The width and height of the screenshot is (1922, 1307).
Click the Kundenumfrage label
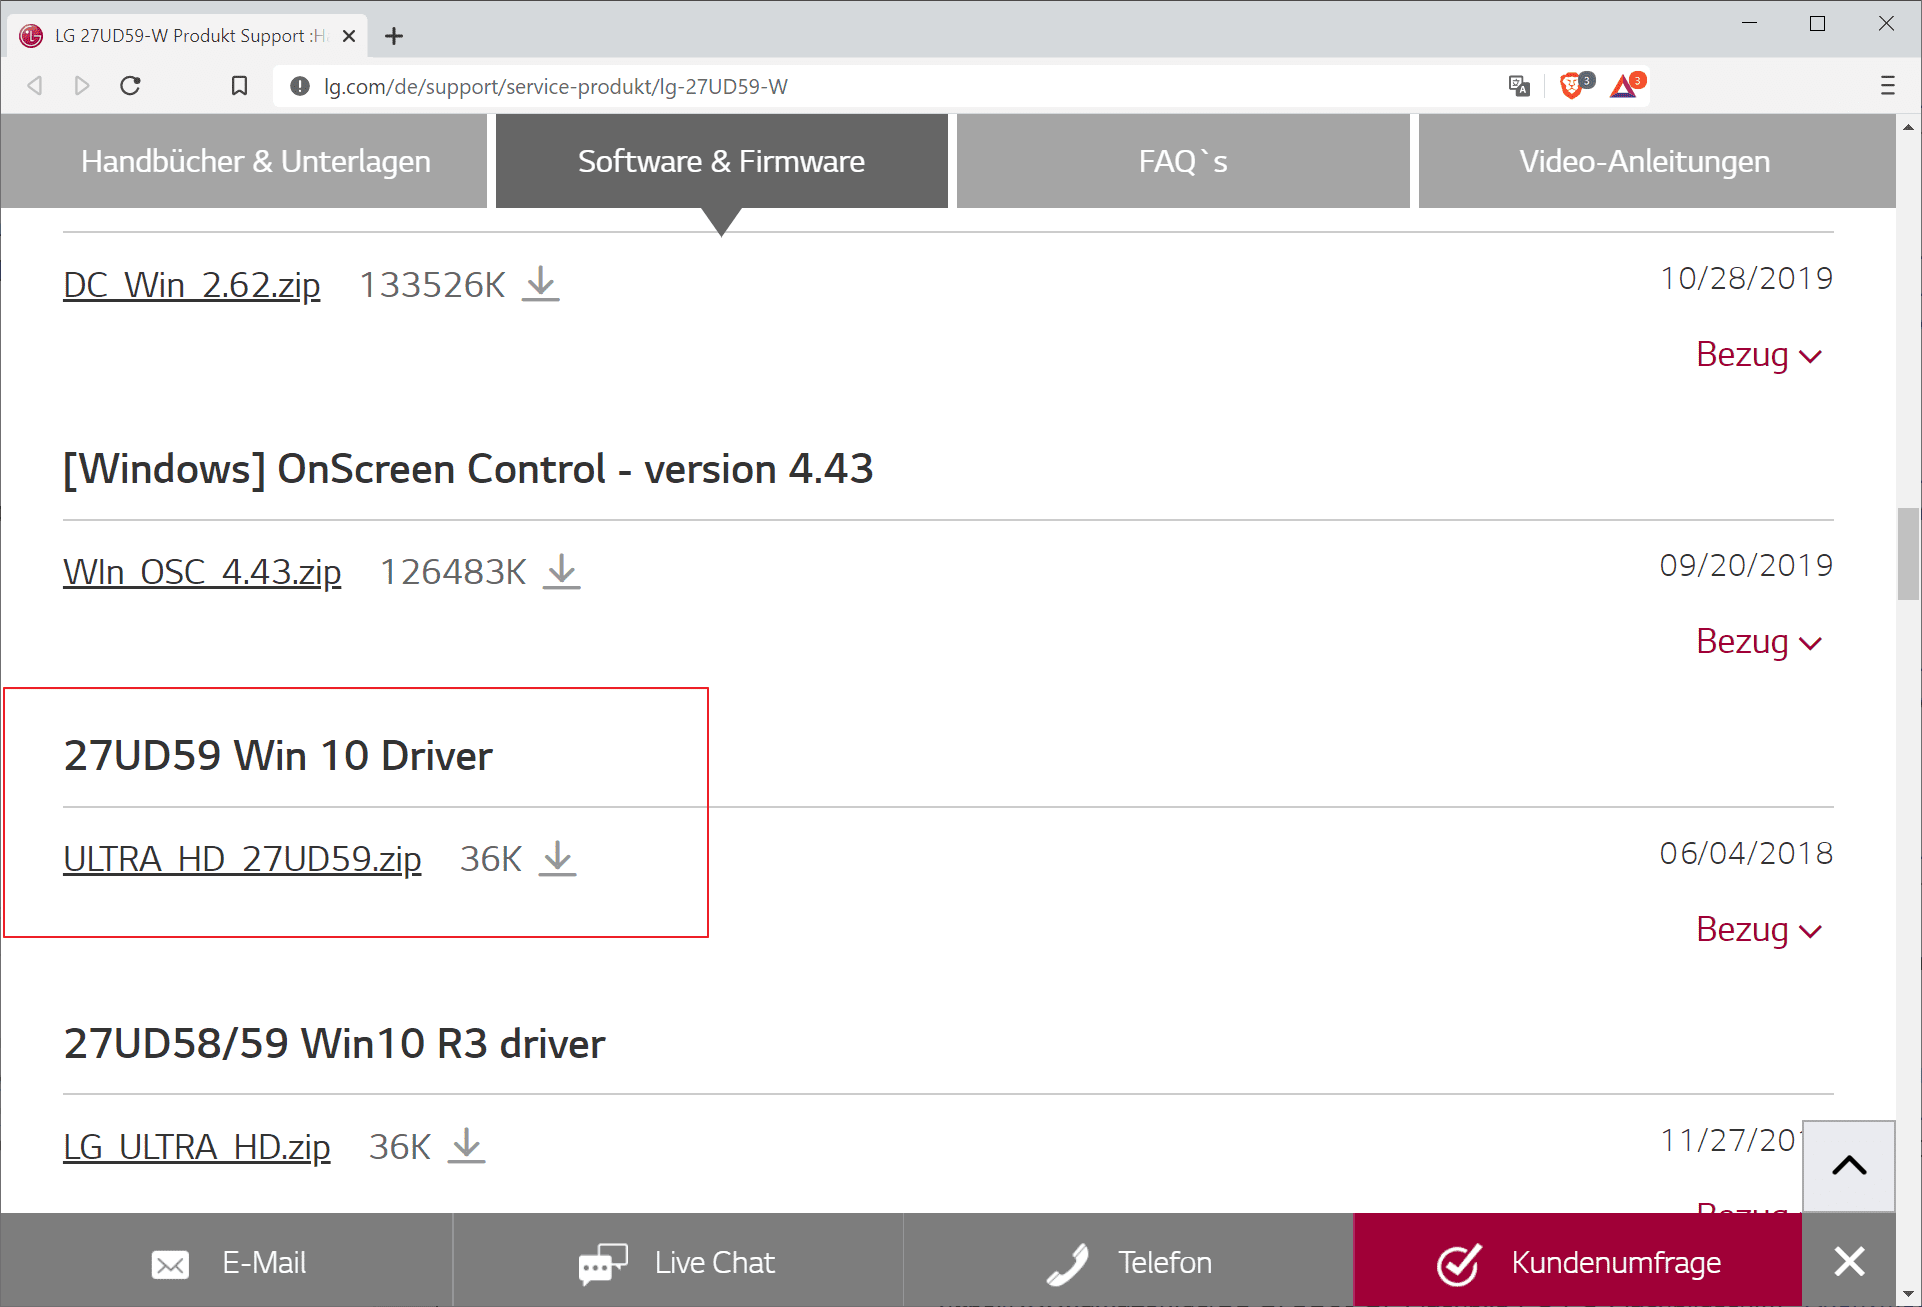(1616, 1263)
